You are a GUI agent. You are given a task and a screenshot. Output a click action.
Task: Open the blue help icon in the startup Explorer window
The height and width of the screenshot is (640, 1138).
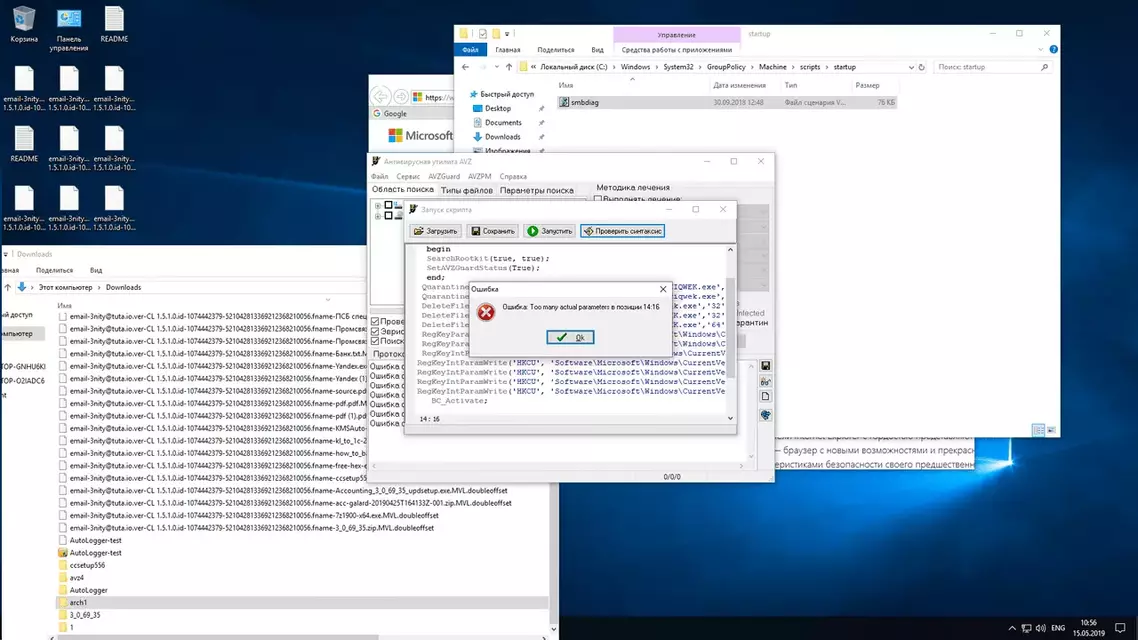coord(1053,49)
